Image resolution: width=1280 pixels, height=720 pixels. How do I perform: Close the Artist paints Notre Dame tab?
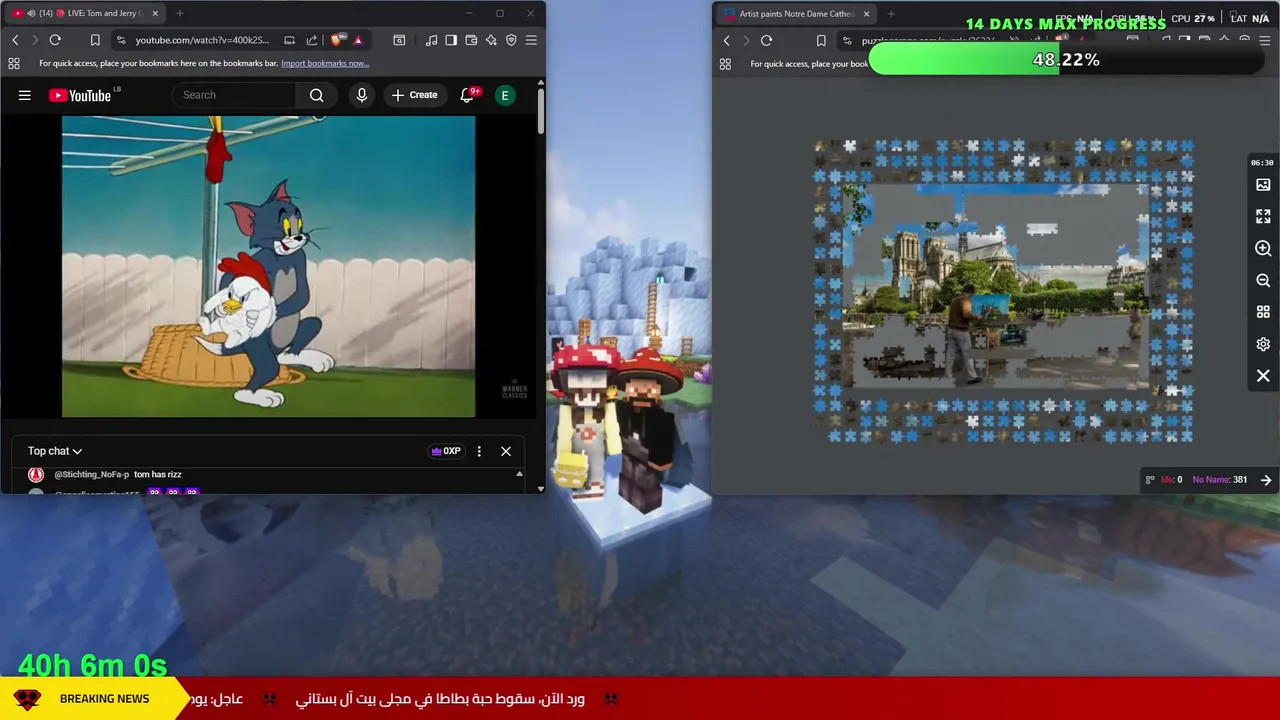[x=867, y=14]
